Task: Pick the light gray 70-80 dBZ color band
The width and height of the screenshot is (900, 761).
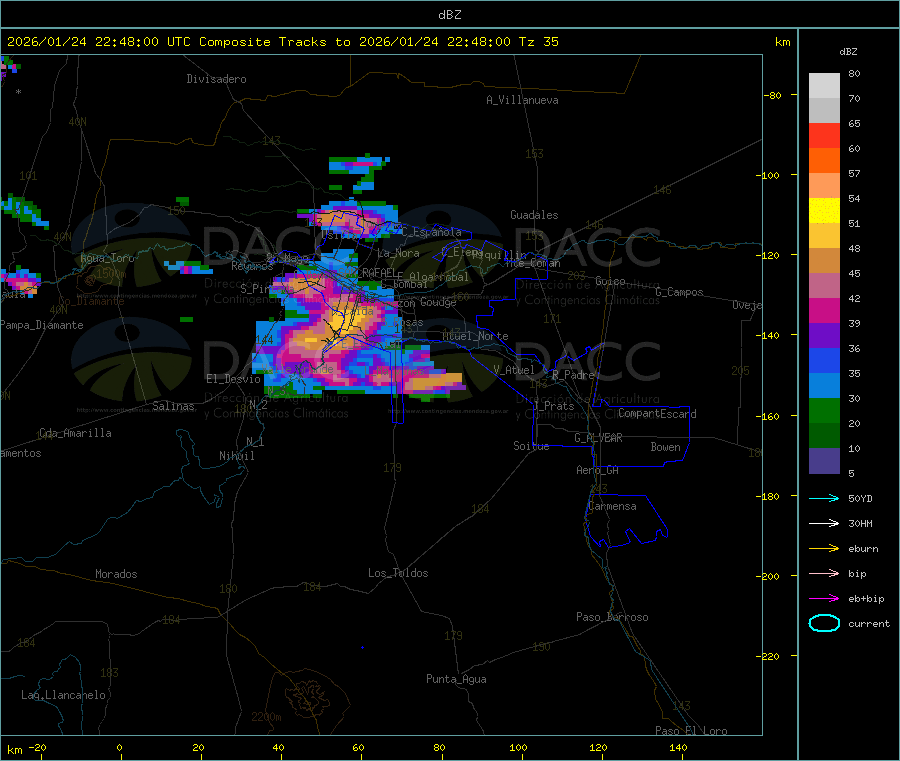Action: [824, 86]
